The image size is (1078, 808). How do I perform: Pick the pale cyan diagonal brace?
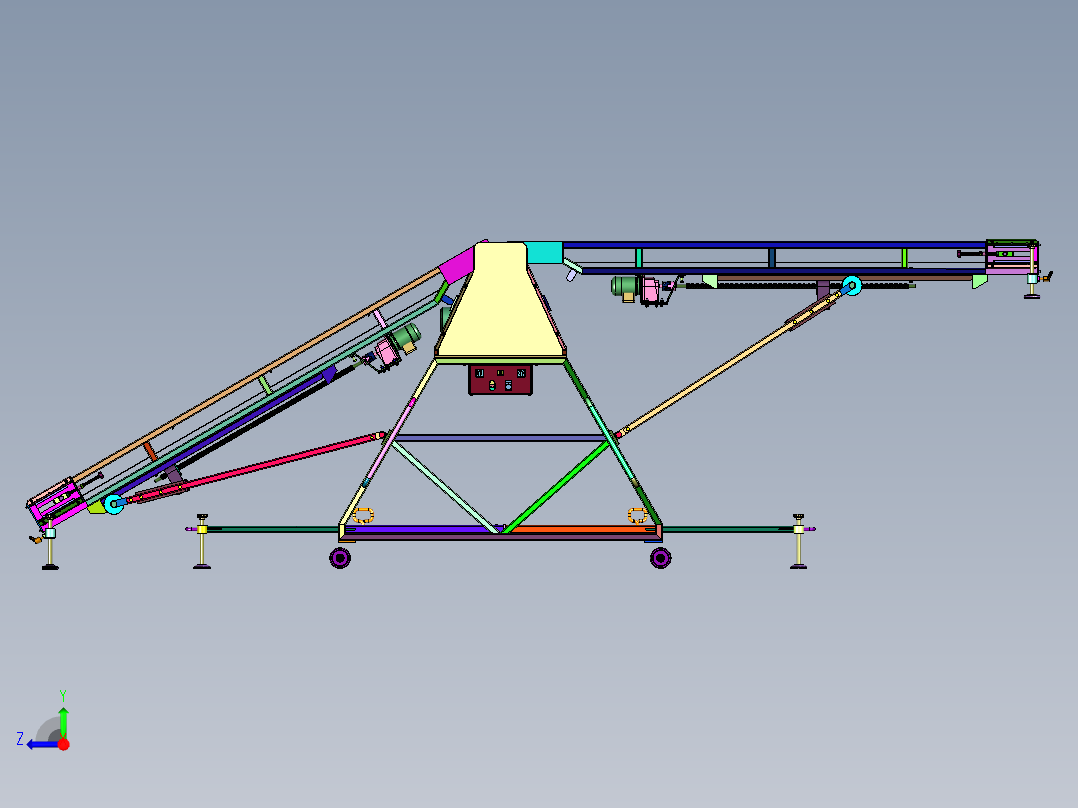coord(445,487)
